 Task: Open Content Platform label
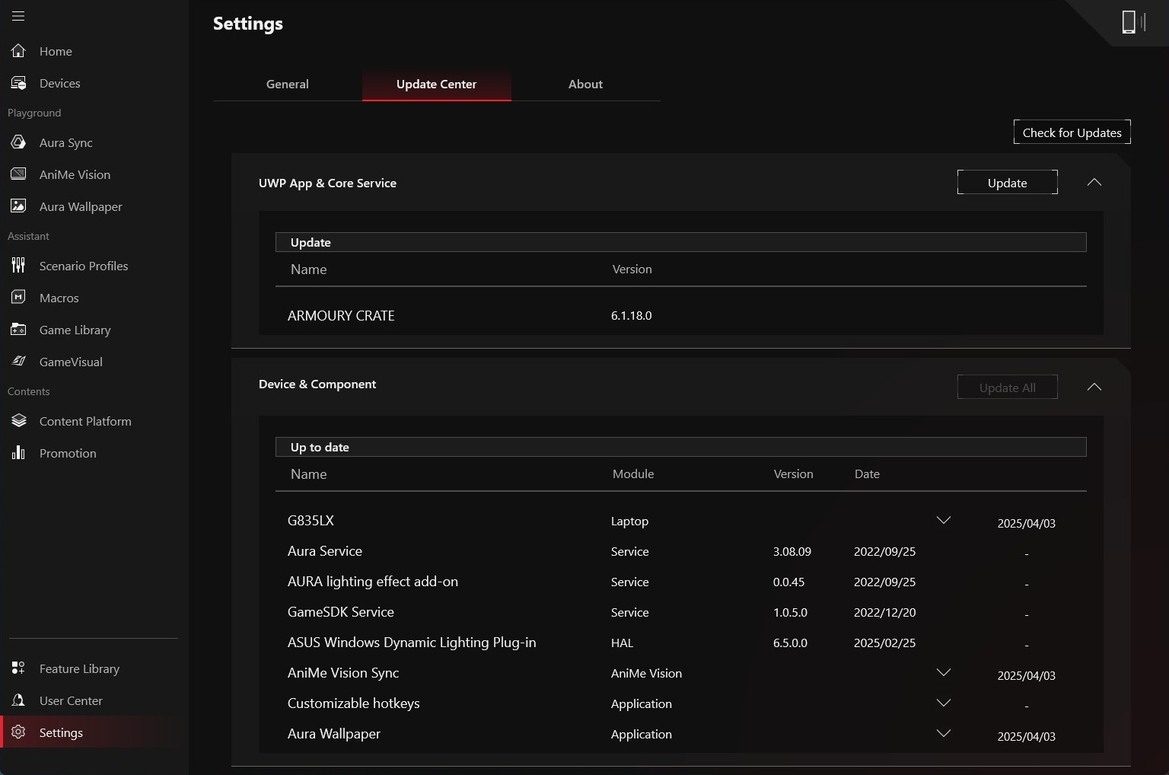point(85,421)
